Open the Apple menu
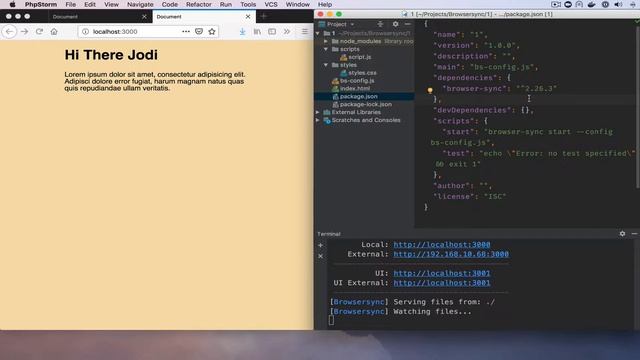The image size is (640, 360). point(13,4)
